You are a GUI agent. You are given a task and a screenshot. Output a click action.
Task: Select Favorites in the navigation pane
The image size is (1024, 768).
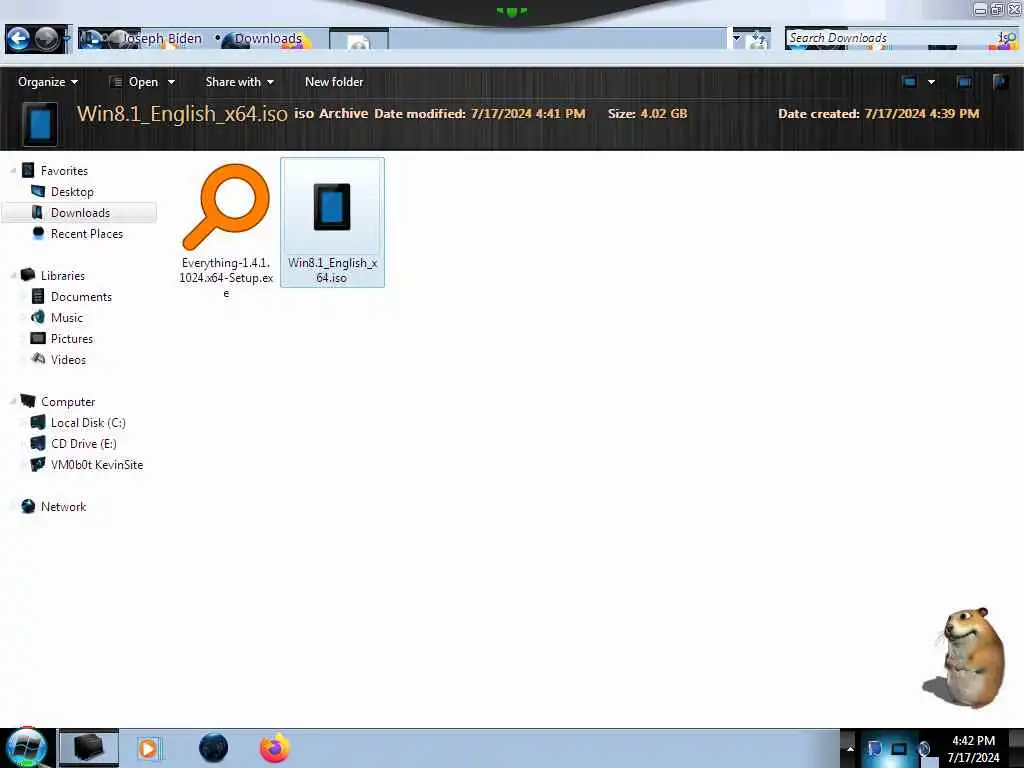[x=64, y=171]
